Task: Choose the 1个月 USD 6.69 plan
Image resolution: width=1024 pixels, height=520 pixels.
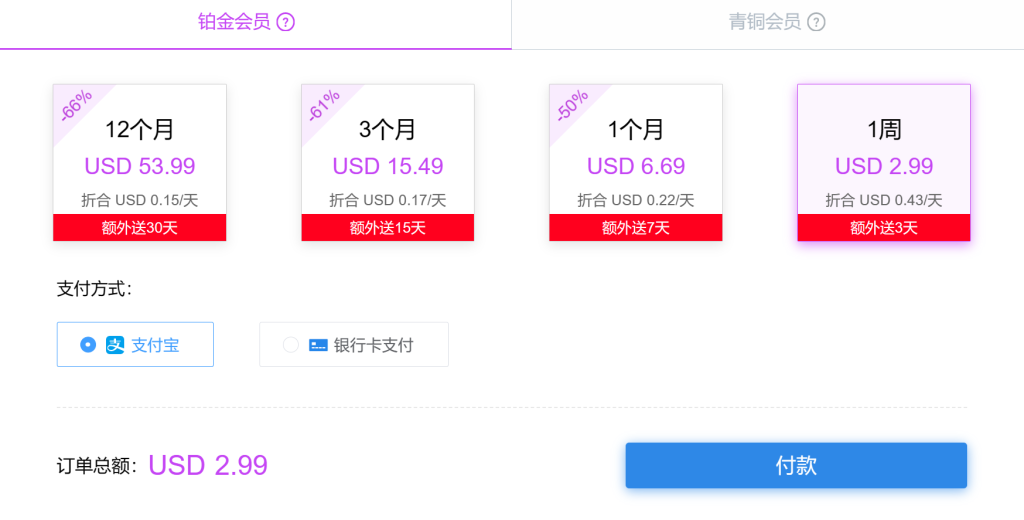Action: 636,163
